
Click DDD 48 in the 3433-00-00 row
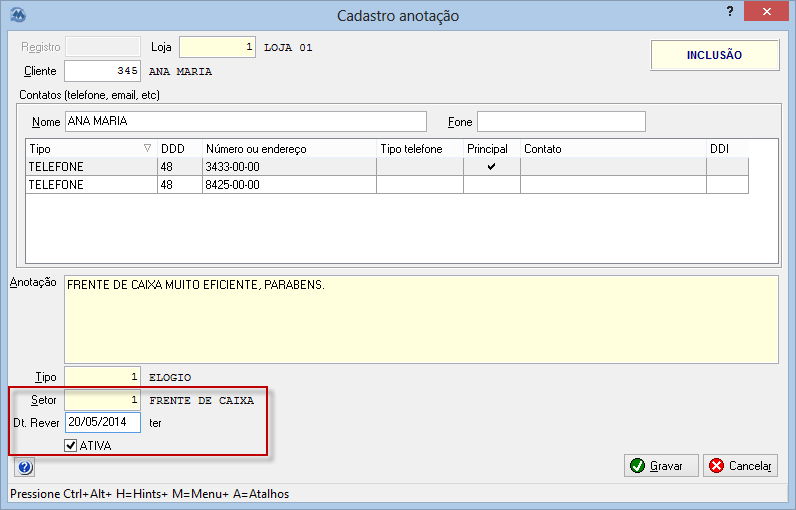[x=180, y=166]
